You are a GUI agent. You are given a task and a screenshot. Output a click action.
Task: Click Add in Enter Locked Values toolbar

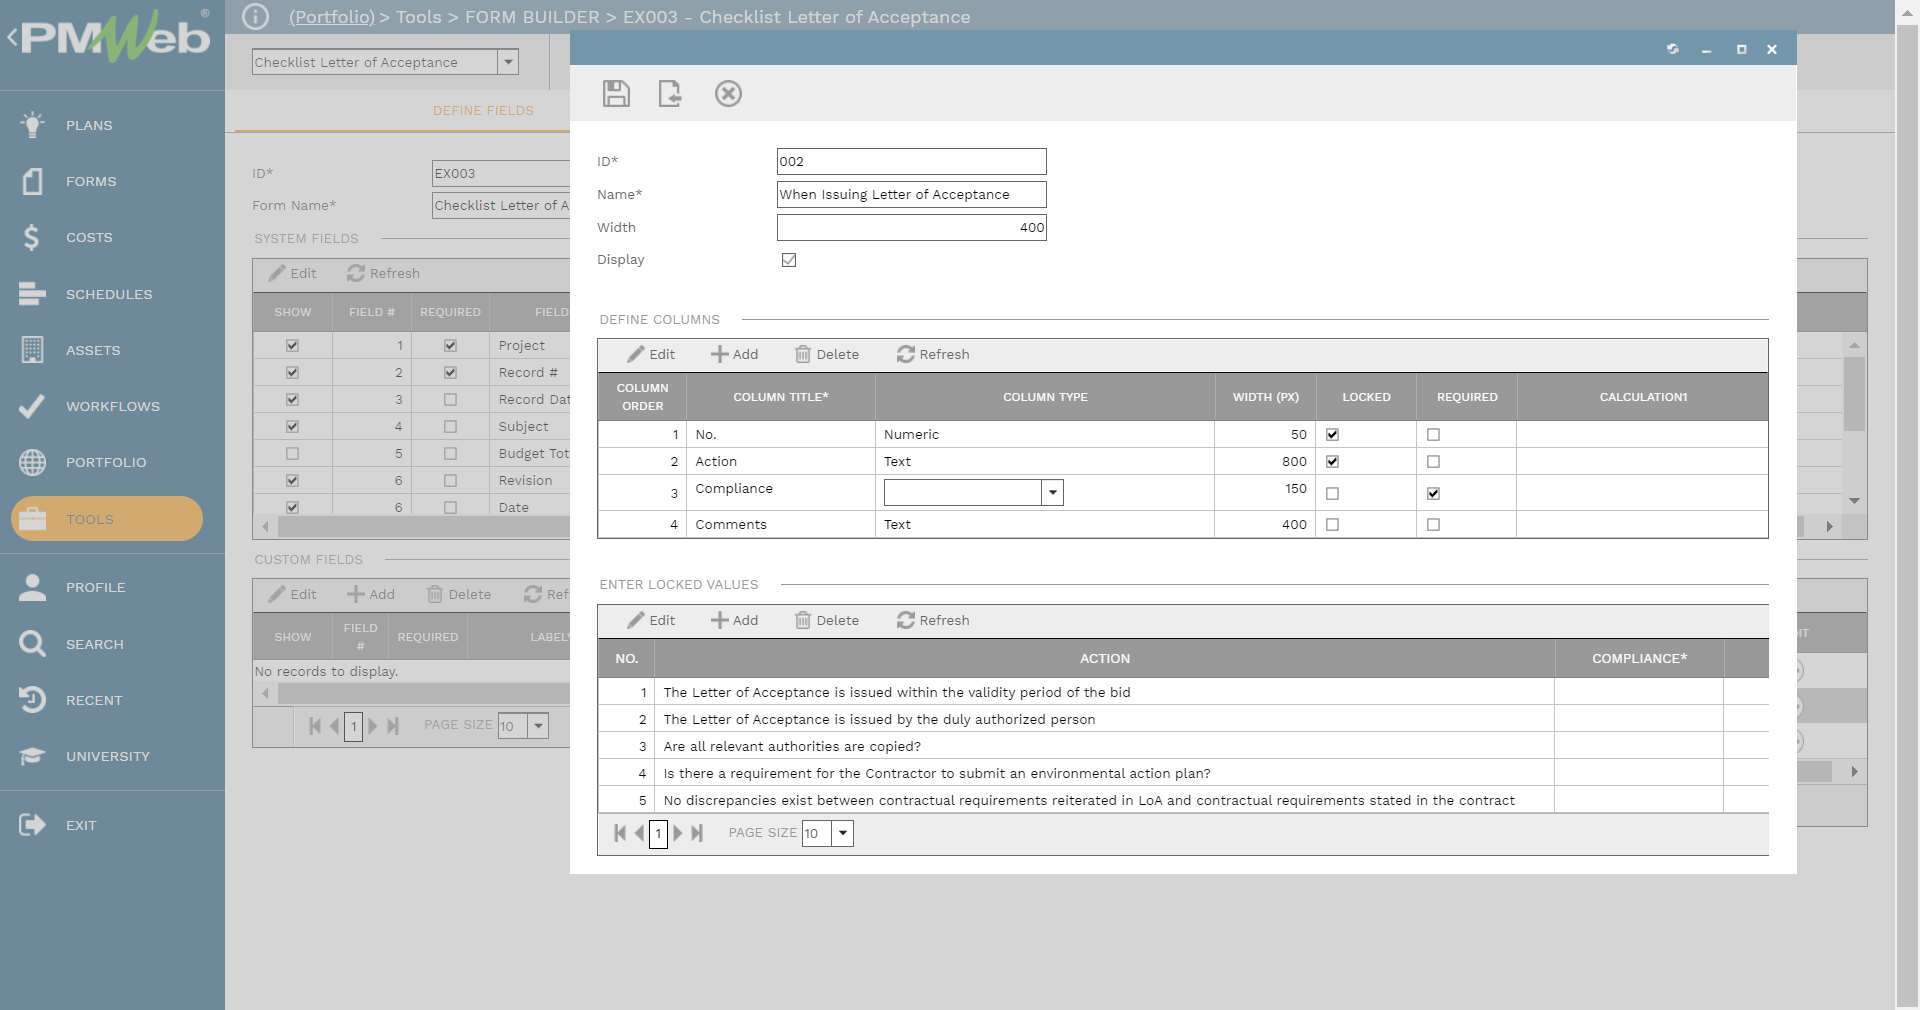pos(734,620)
